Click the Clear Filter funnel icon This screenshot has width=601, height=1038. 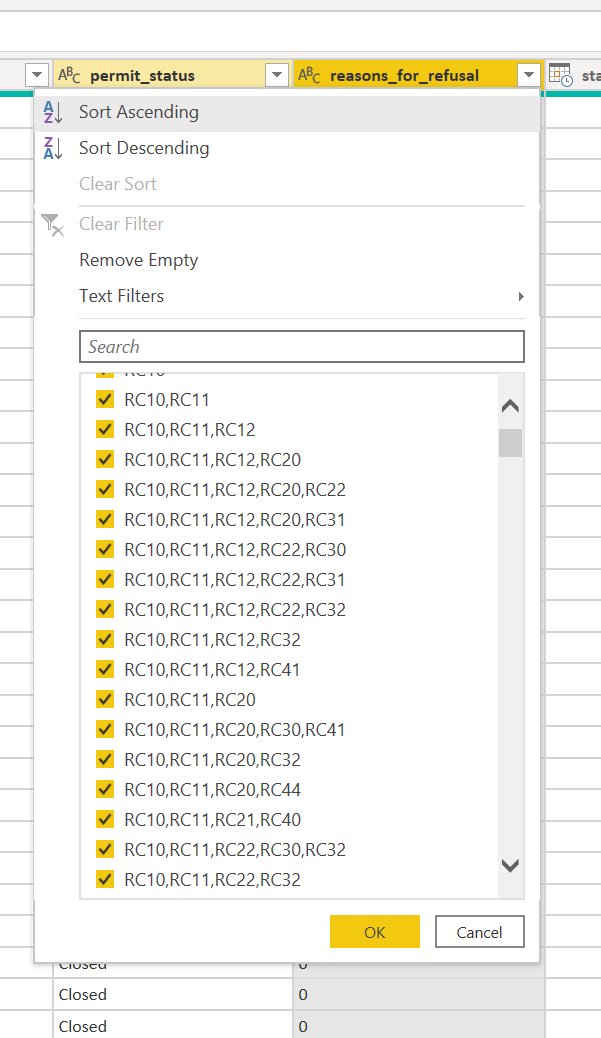click(52, 224)
